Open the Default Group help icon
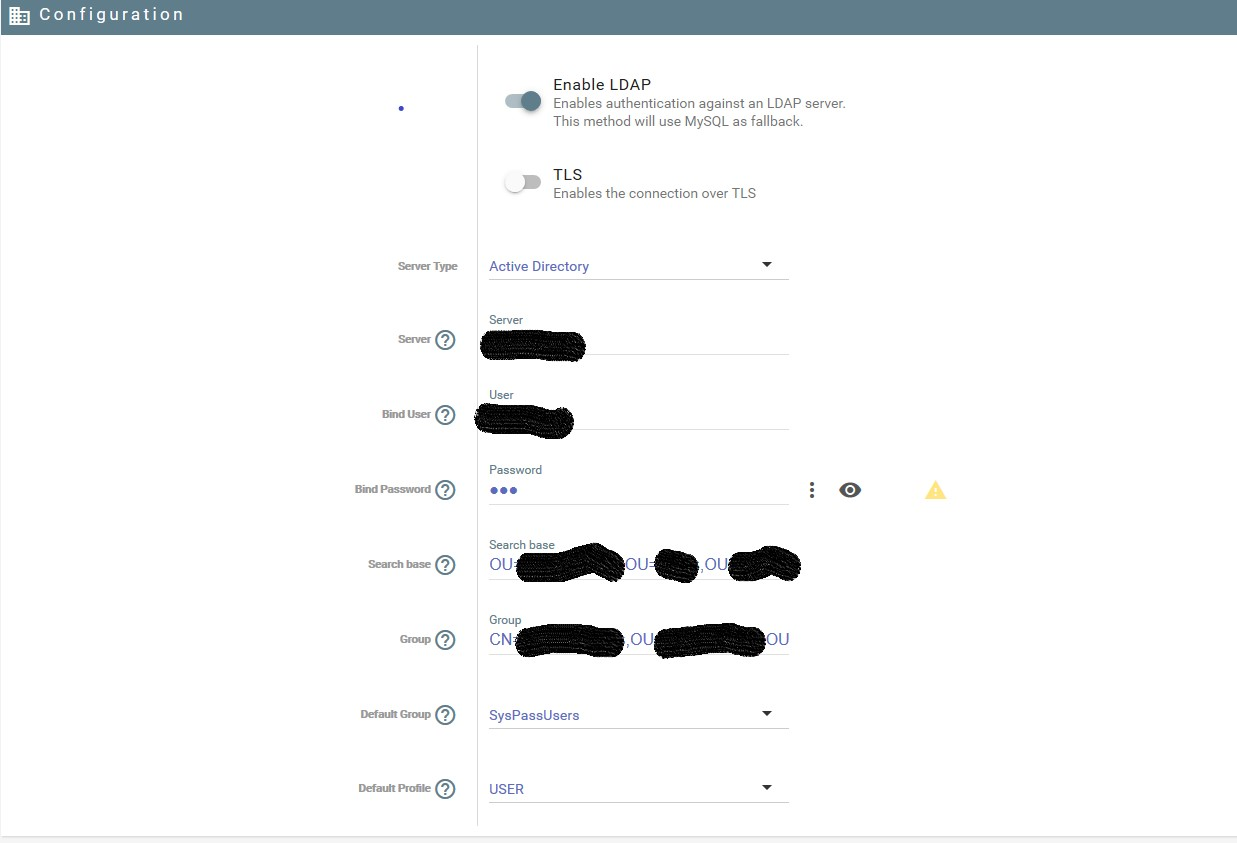The width and height of the screenshot is (1237, 843). [446, 714]
